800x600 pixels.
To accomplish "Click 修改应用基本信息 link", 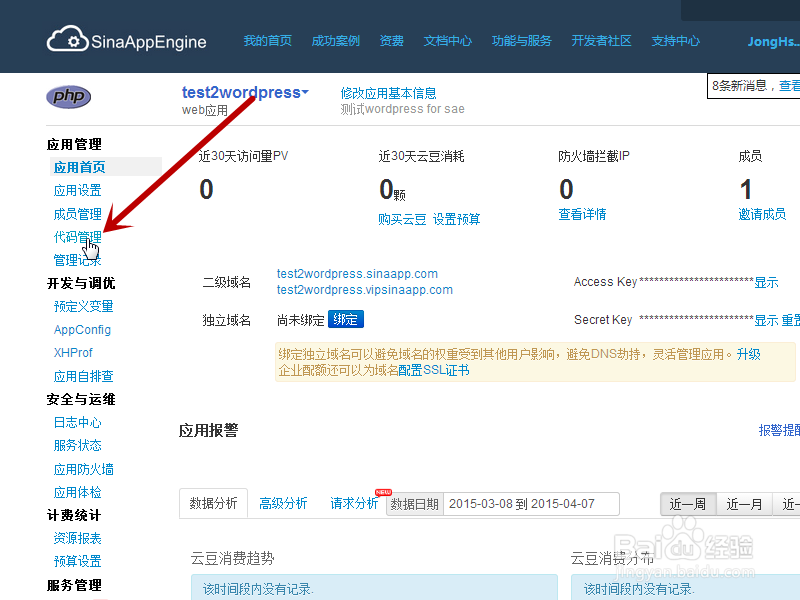I will point(388,93).
